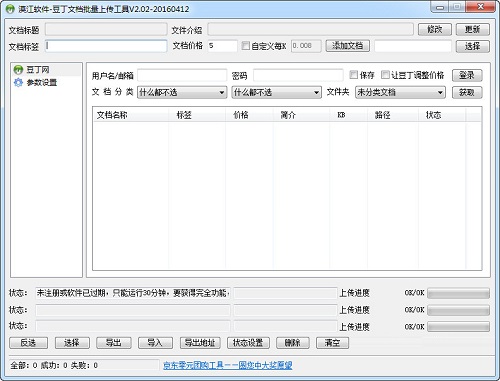This screenshot has height=381, width=500.
Task: Toggle the 让豆丁调整价格 checkbox
Action: 385,75
